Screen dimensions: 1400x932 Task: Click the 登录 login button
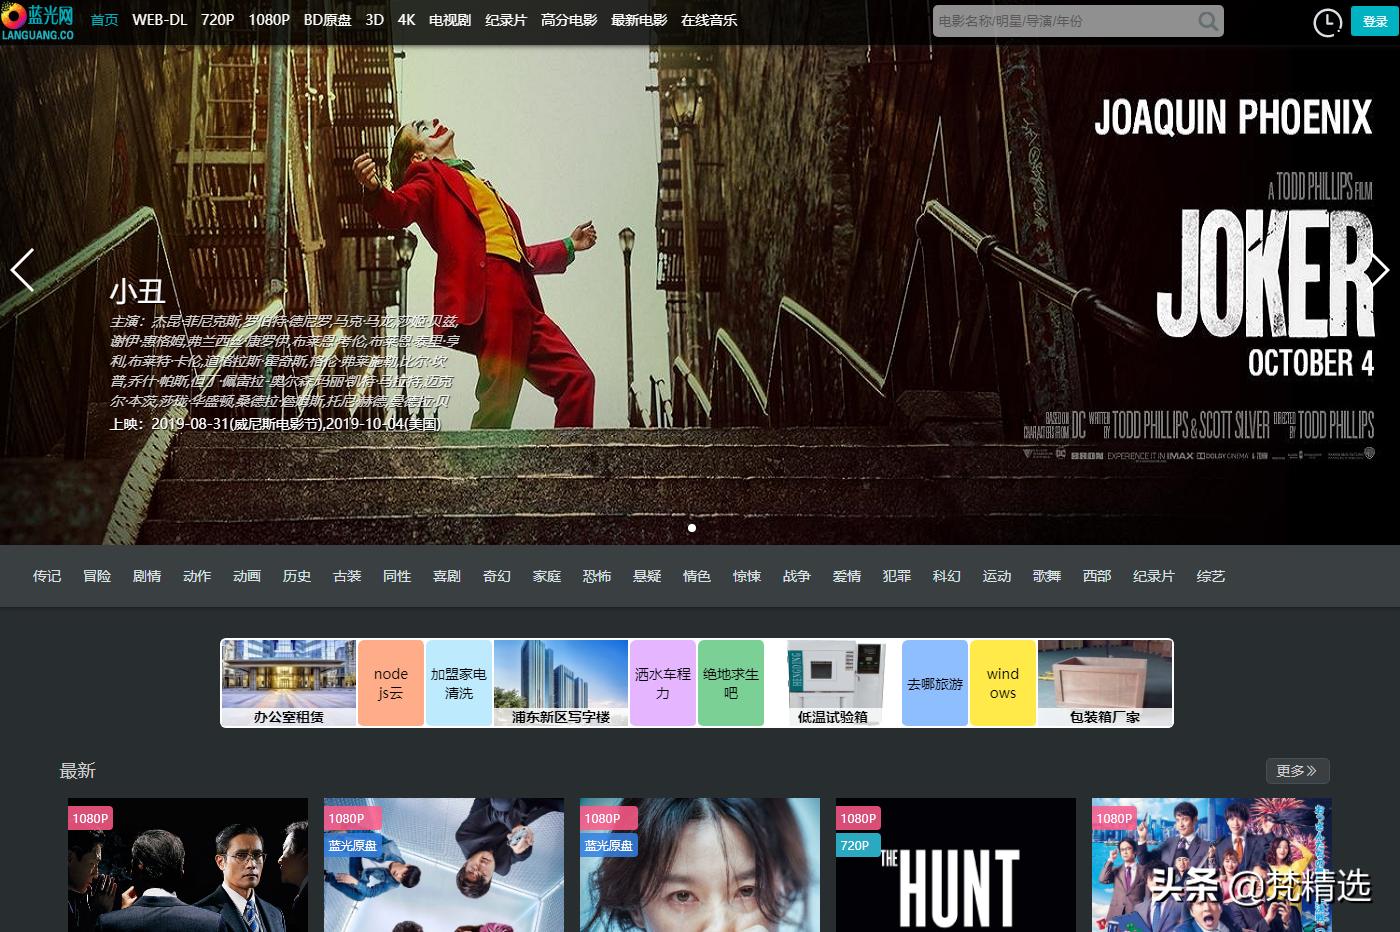pyautogui.click(x=1375, y=21)
